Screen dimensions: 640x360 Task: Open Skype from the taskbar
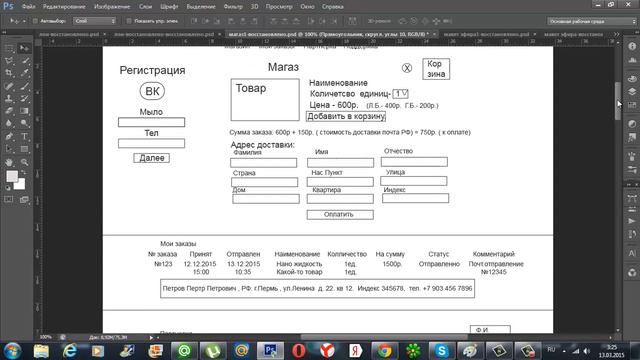441,351
